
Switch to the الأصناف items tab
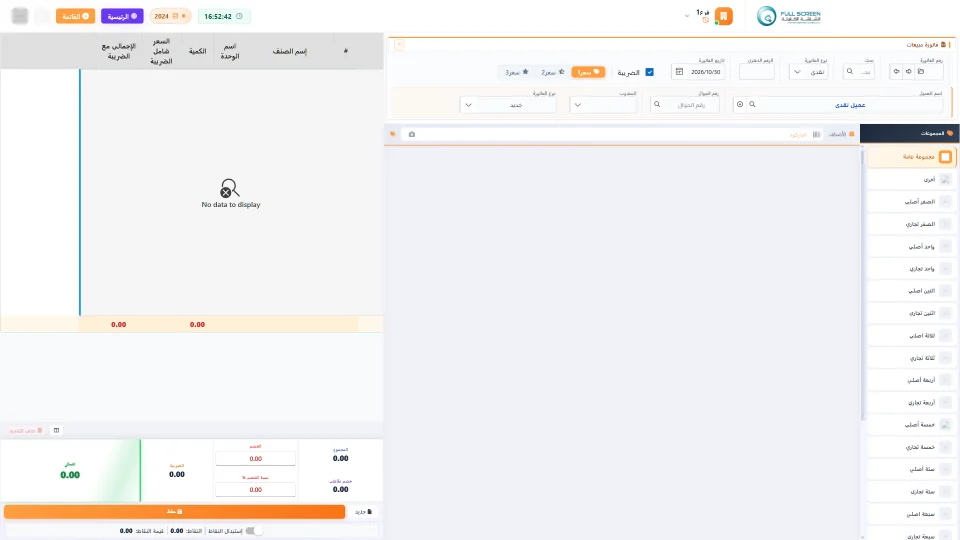[841, 134]
